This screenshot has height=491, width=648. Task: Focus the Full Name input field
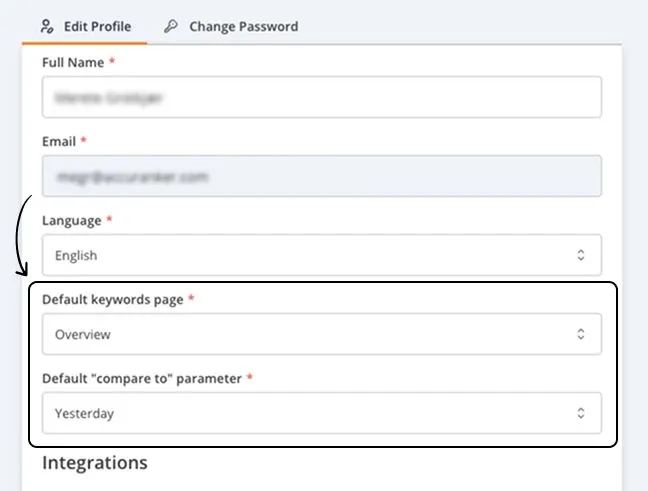click(x=321, y=98)
